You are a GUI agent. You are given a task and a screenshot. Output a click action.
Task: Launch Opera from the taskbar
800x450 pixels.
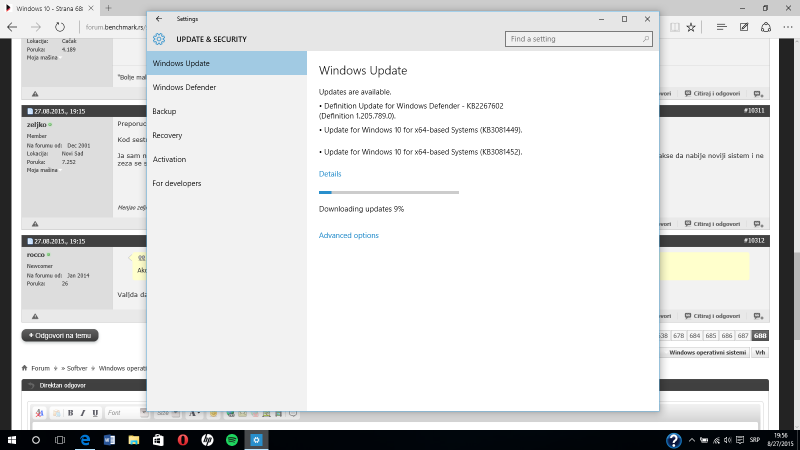click(x=183, y=440)
